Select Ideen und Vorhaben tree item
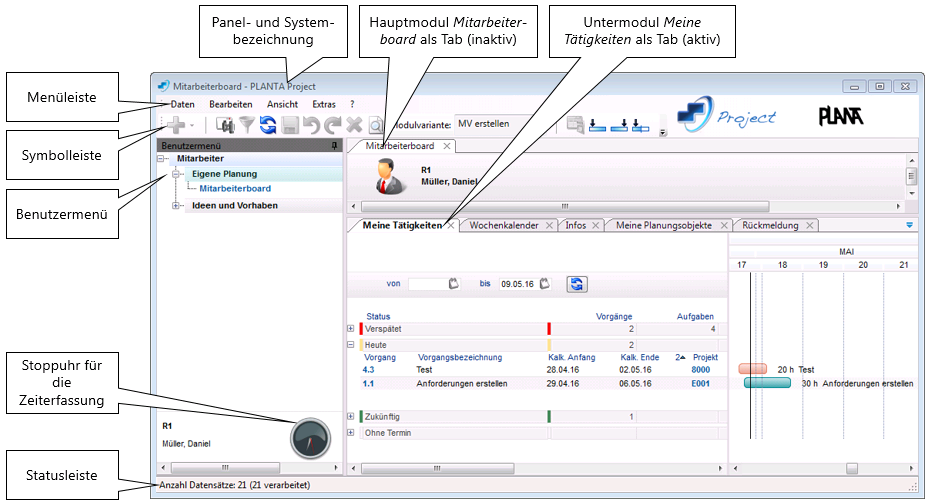The width and height of the screenshot is (930, 503). 235,206
